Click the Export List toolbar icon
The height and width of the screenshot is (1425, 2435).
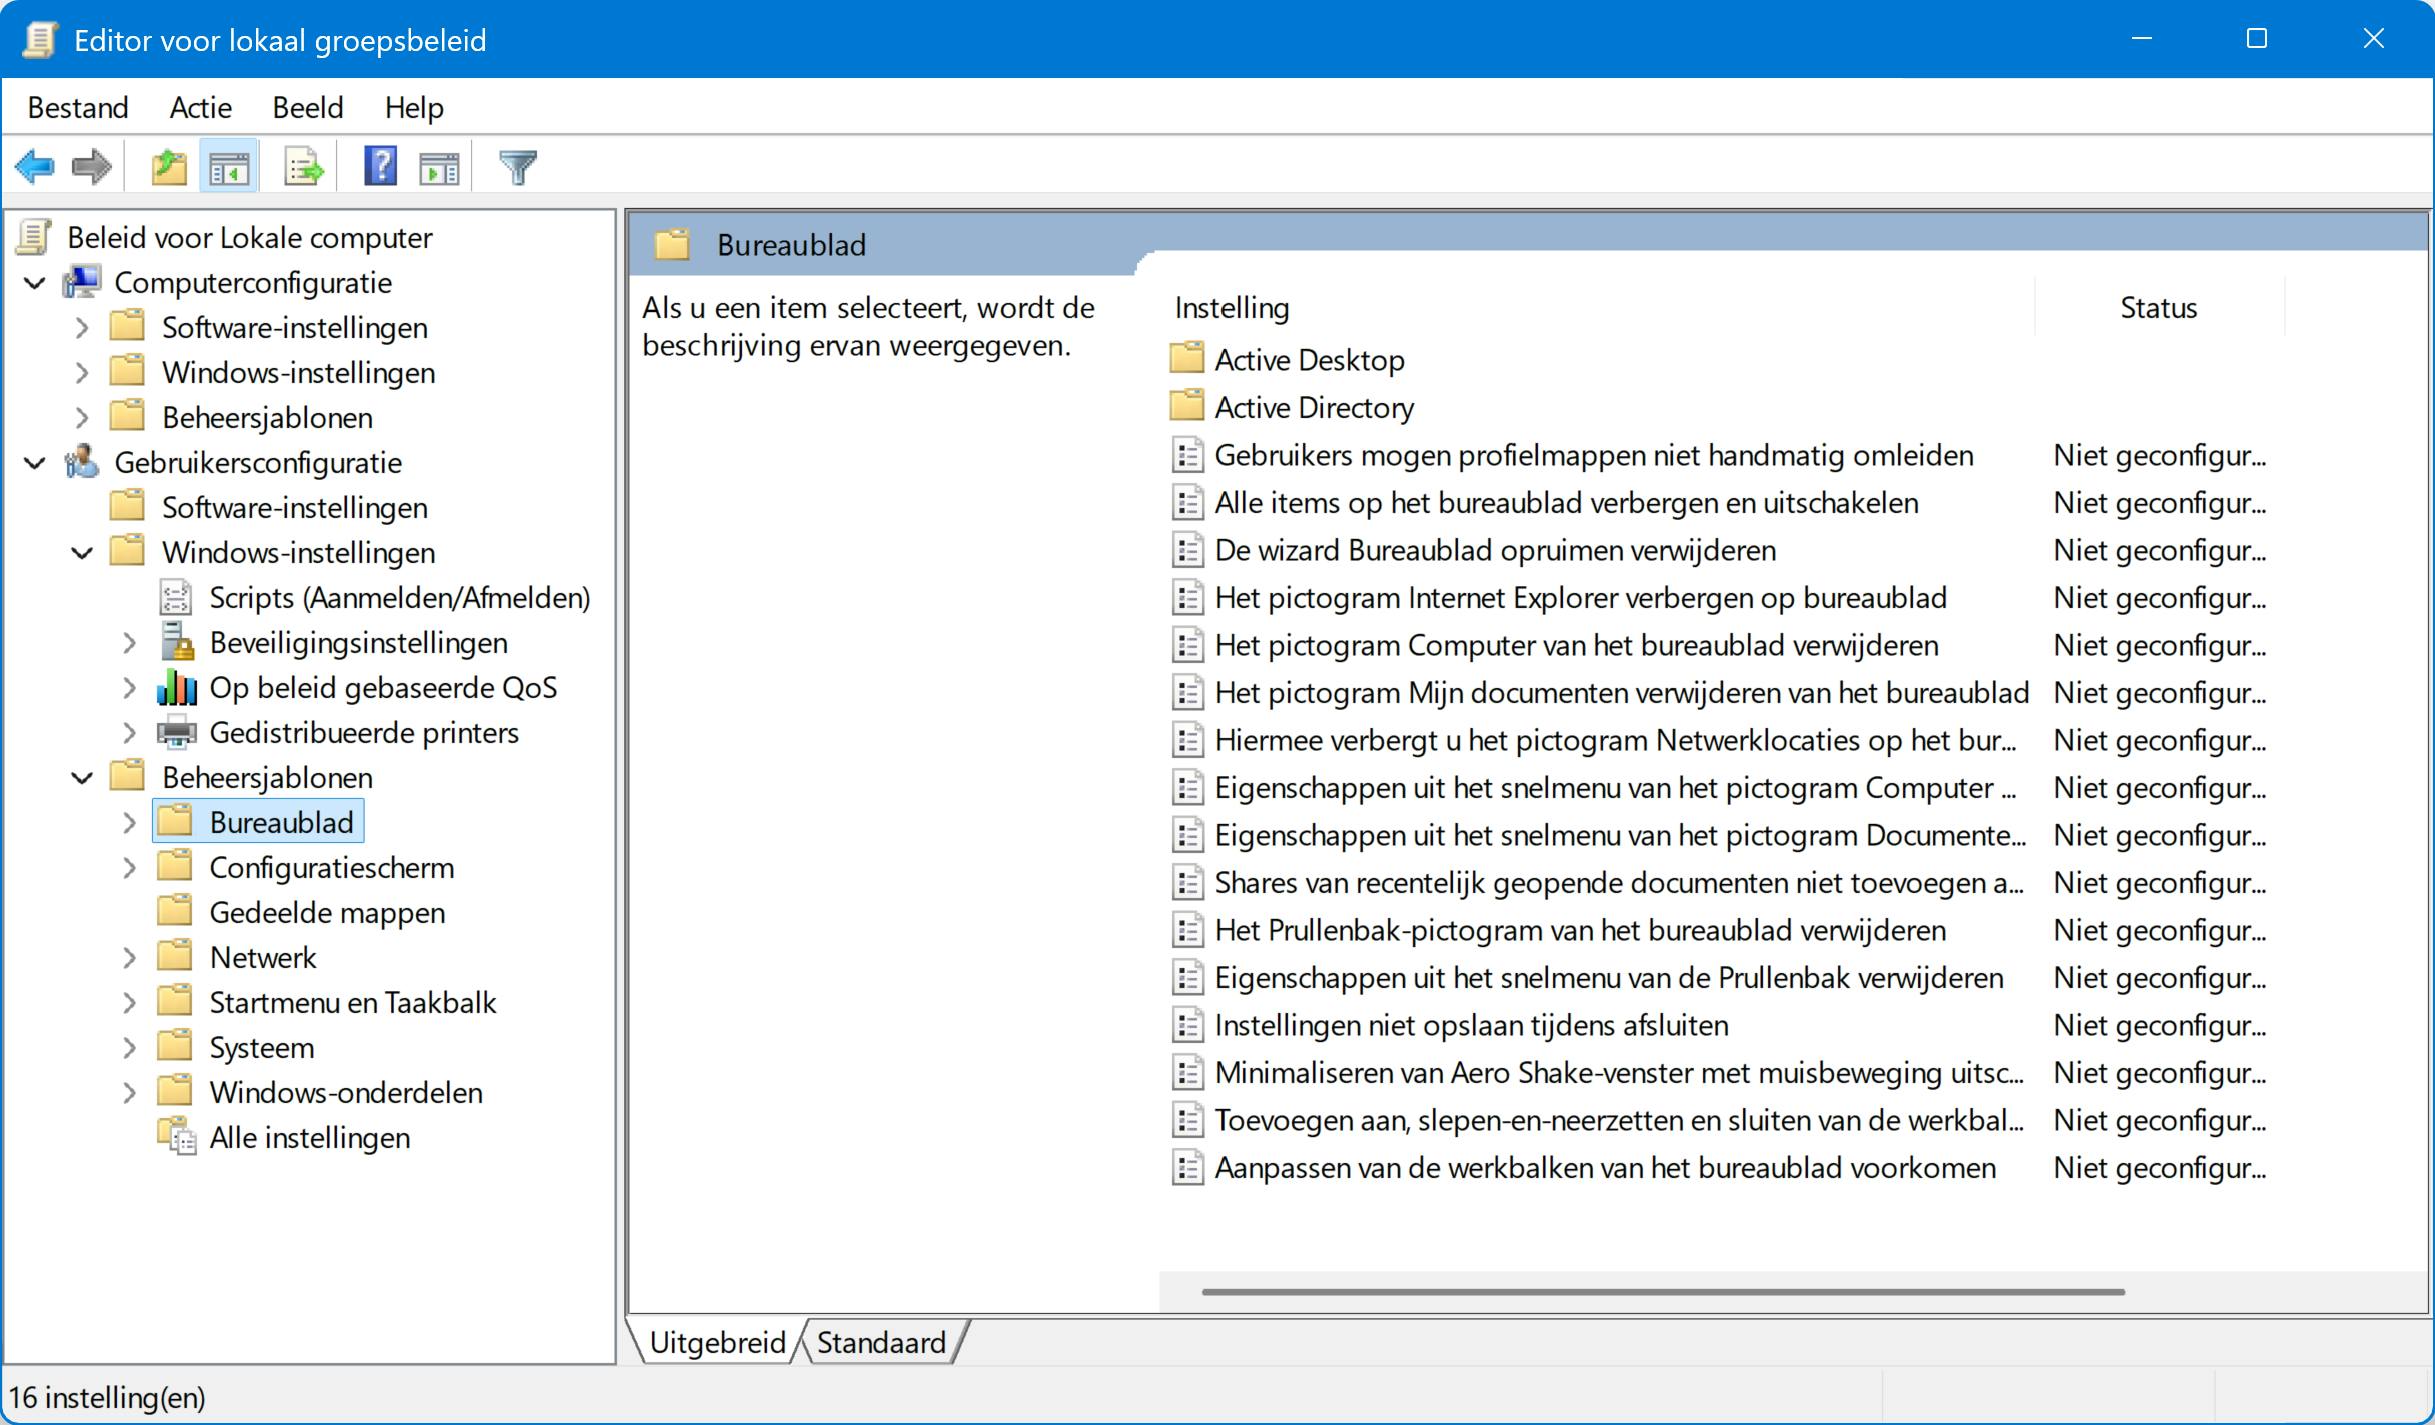(303, 167)
